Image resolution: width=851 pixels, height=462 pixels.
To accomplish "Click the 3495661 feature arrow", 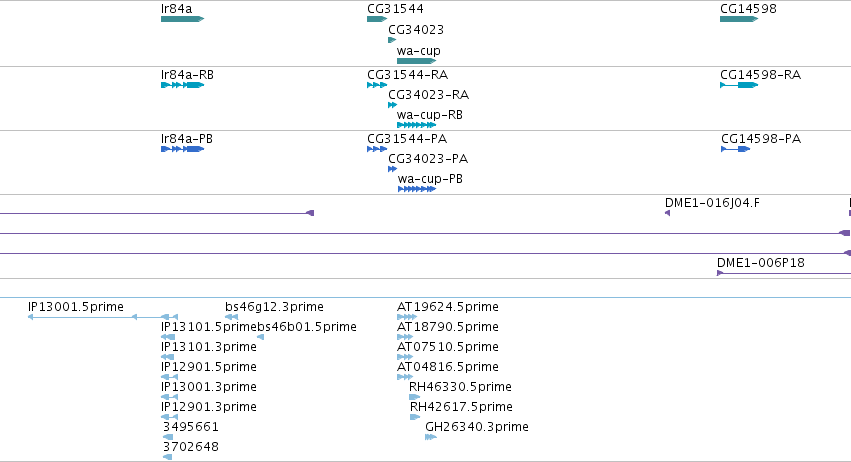I will pos(168,437).
